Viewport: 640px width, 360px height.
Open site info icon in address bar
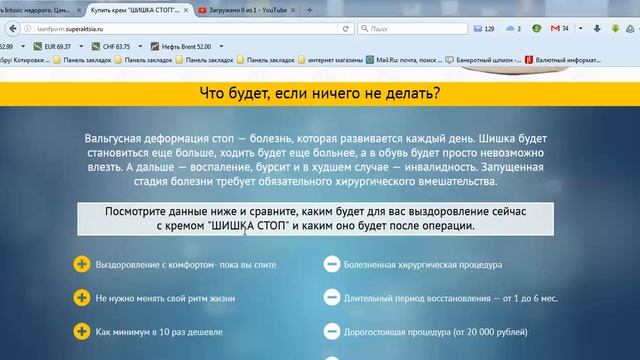click(27, 29)
